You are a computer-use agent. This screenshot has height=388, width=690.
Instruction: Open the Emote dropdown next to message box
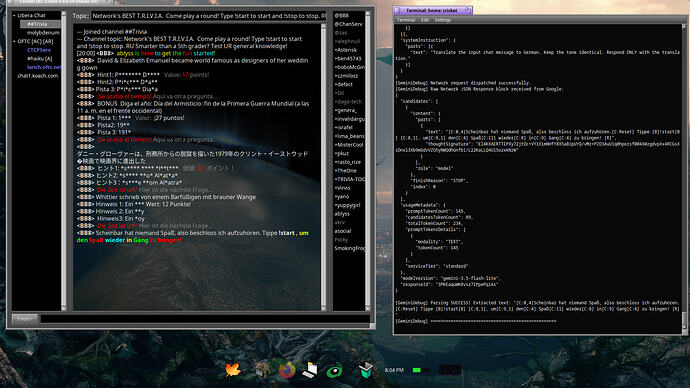pyautogui.click(x=25, y=318)
